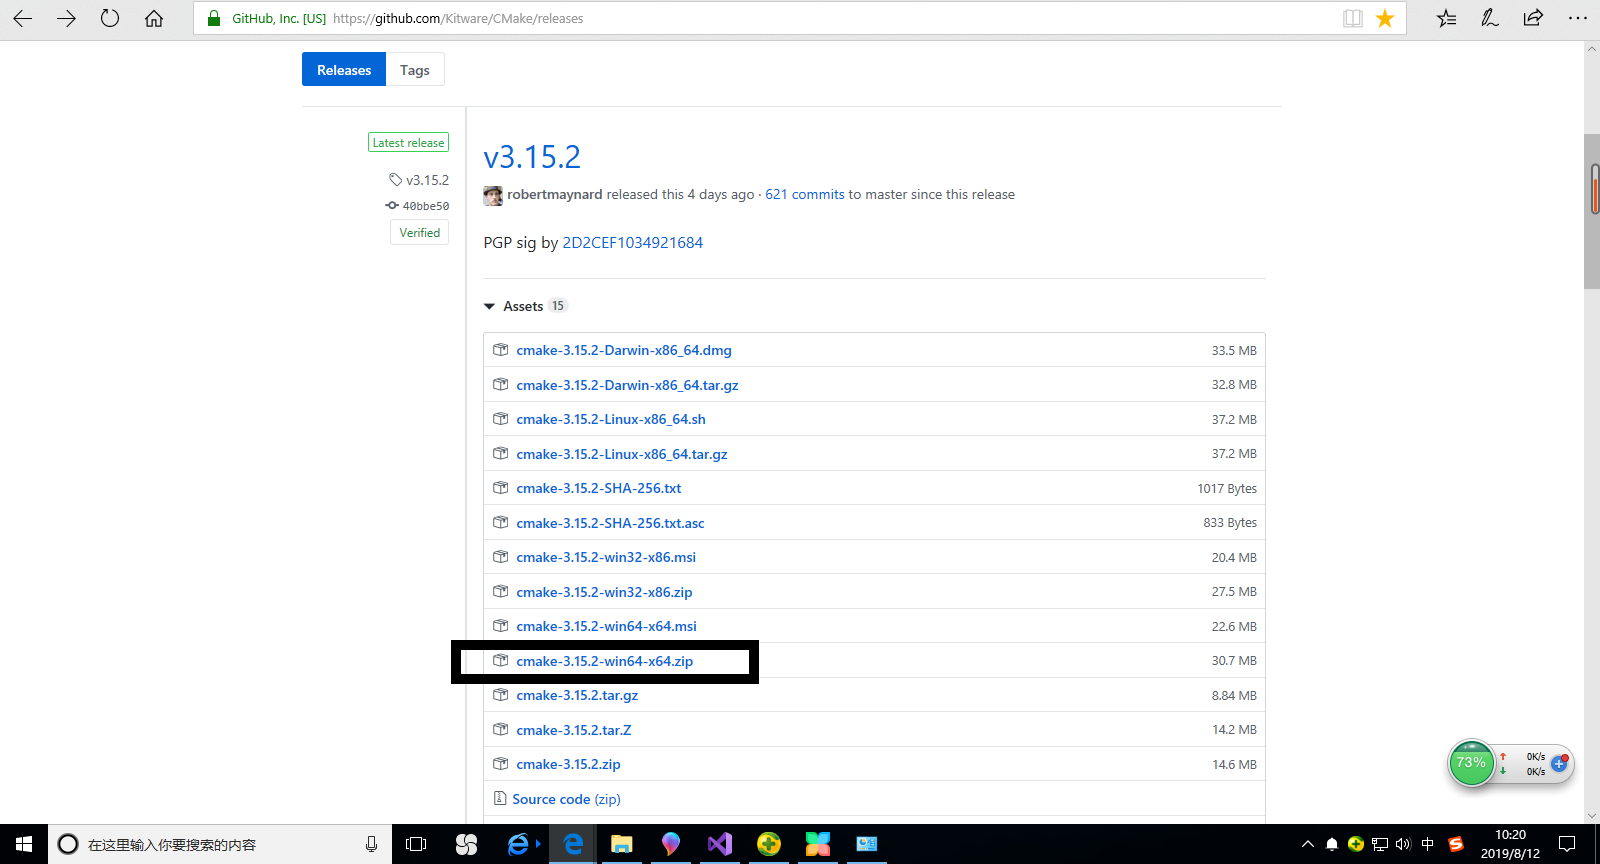Go back with the browser back arrow
Image resolution: width=1600 pixels, height=864 pixels.
point(23,18)
